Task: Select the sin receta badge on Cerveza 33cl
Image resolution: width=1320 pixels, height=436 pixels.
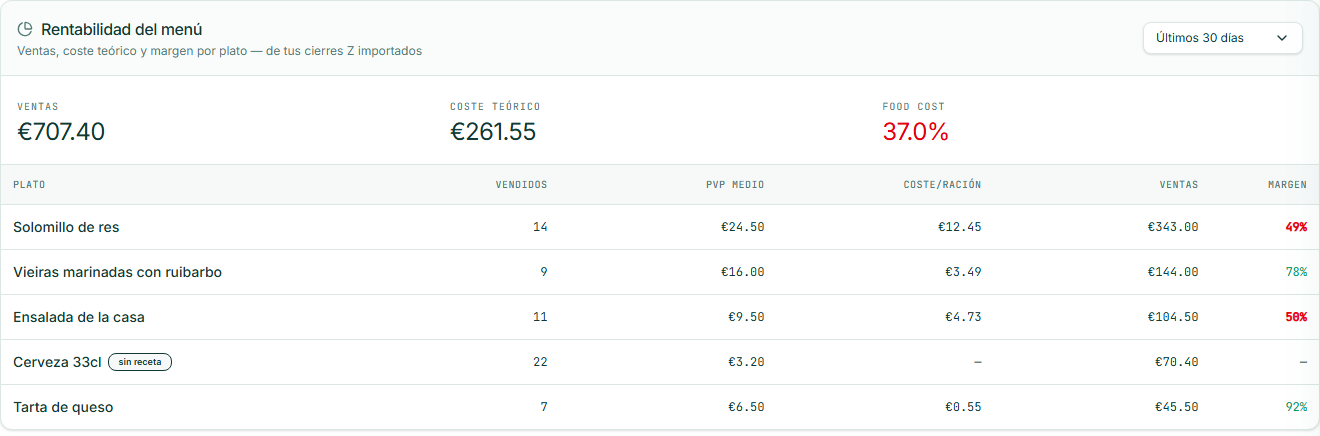Action: tap(140, 362)
